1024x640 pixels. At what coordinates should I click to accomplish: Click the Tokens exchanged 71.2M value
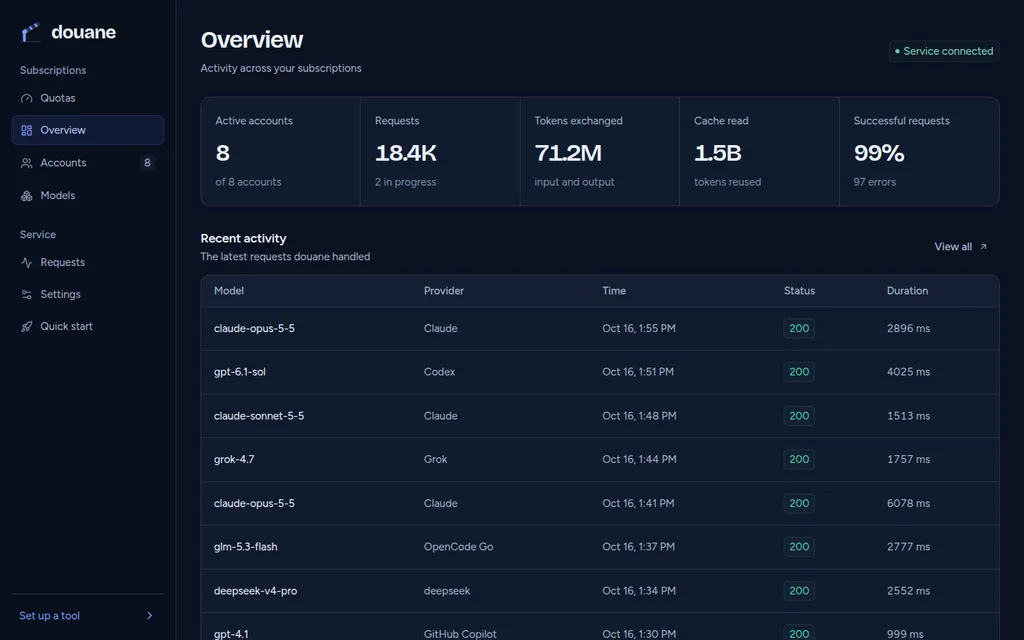pyautogui.click(x=568, y=153)
